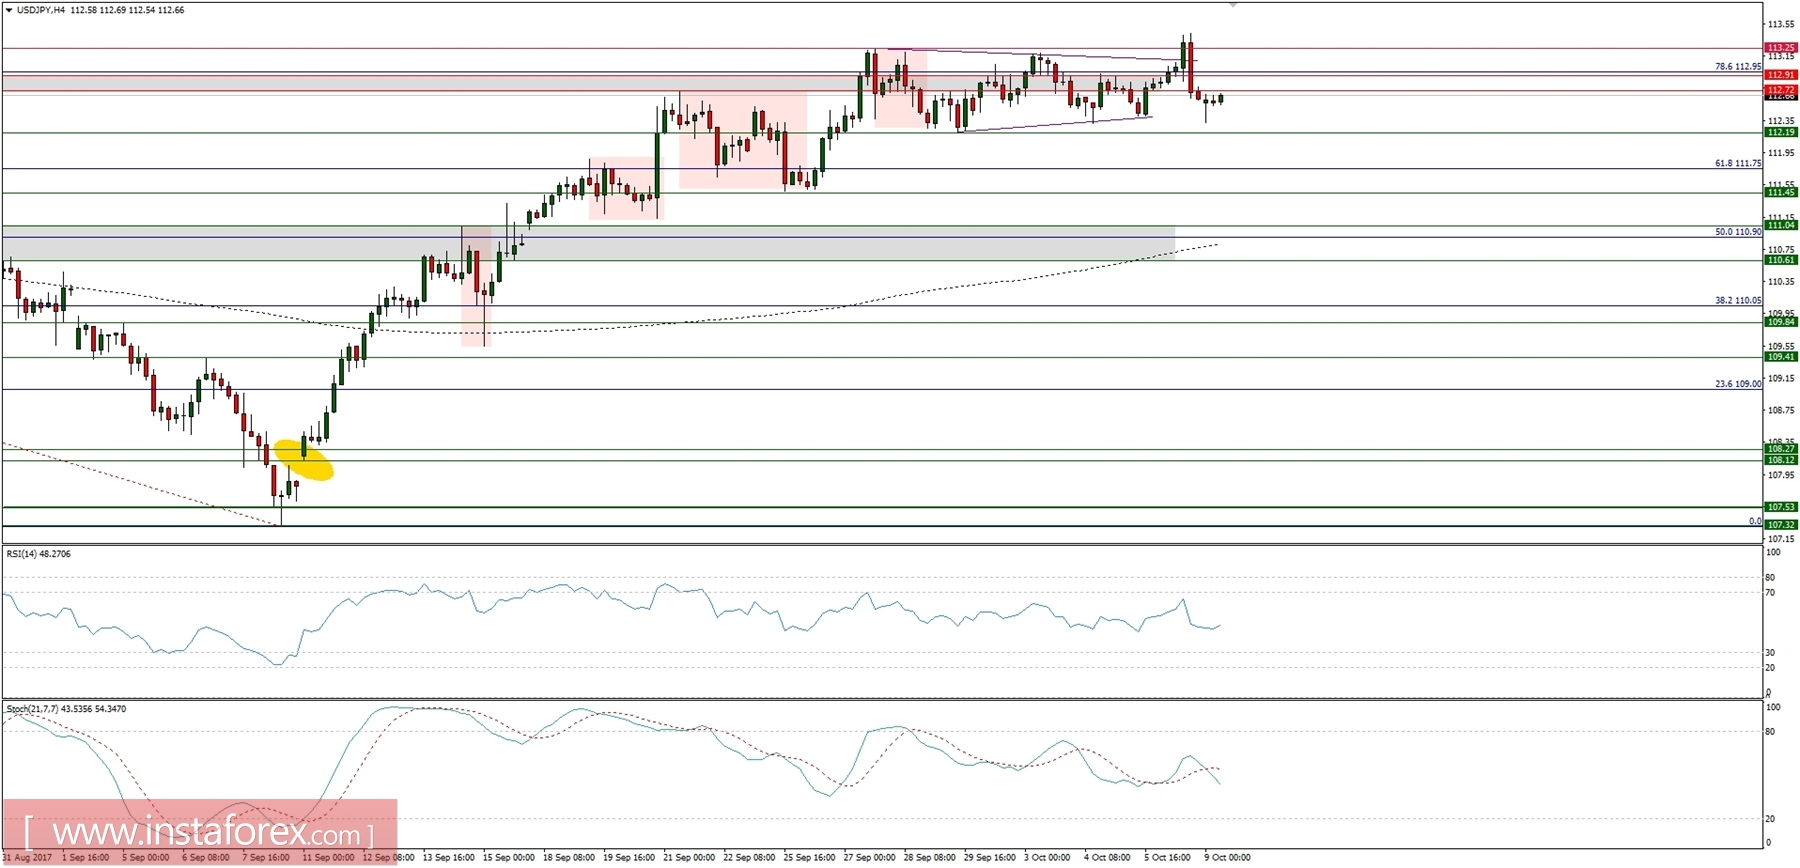
Task: Click the 22 Sep 08:00 time axis label
Action: pyautogui.click(x=749, y=857)
